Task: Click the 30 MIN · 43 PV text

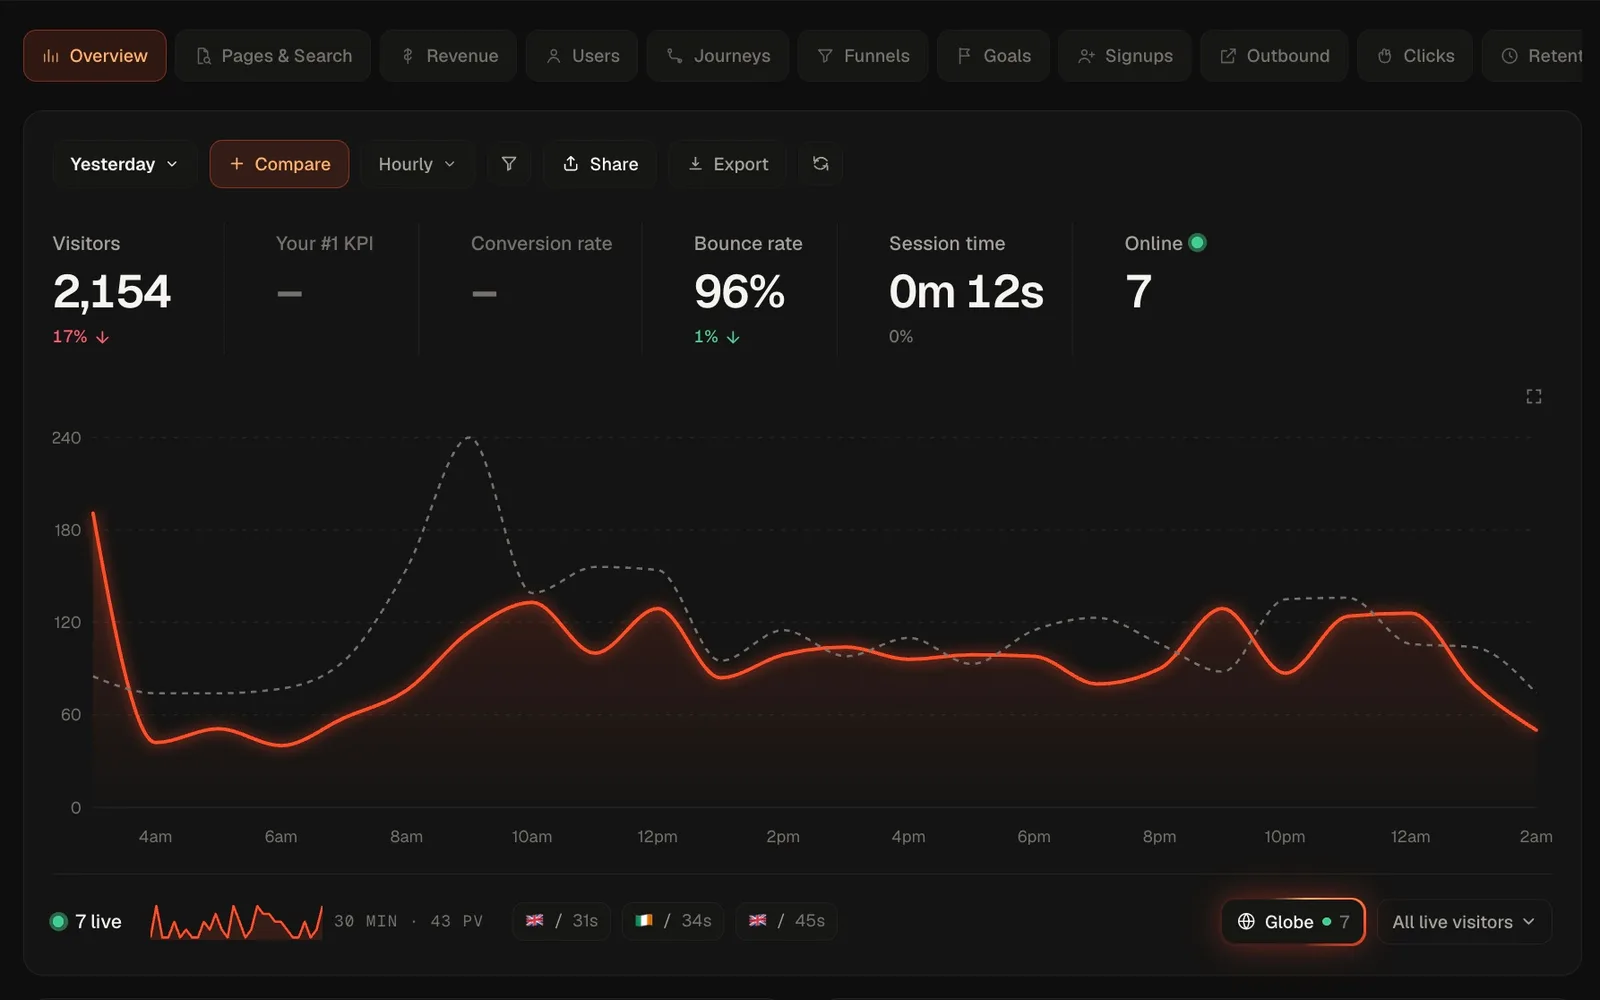Action: [x=408, y=921]
